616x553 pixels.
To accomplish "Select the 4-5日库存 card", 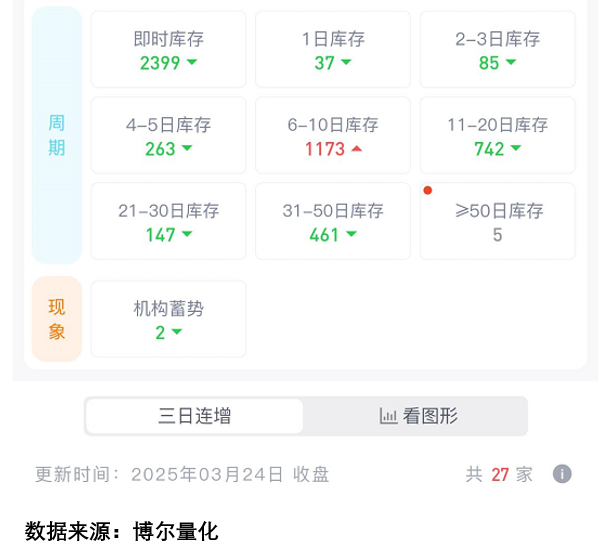I will [169, 136].
